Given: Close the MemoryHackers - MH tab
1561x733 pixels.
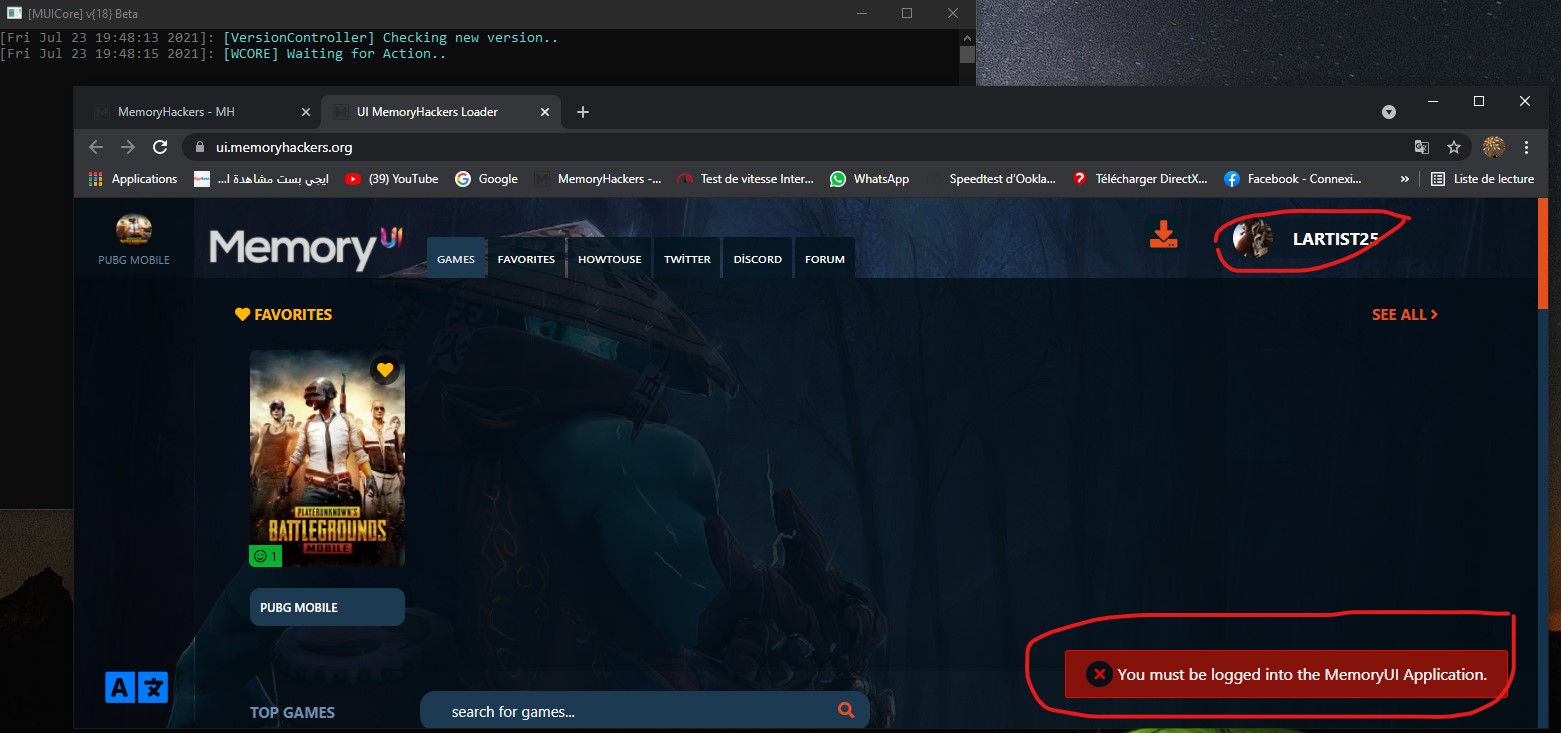Looking at the screenshot, I should tap(305, 112).
